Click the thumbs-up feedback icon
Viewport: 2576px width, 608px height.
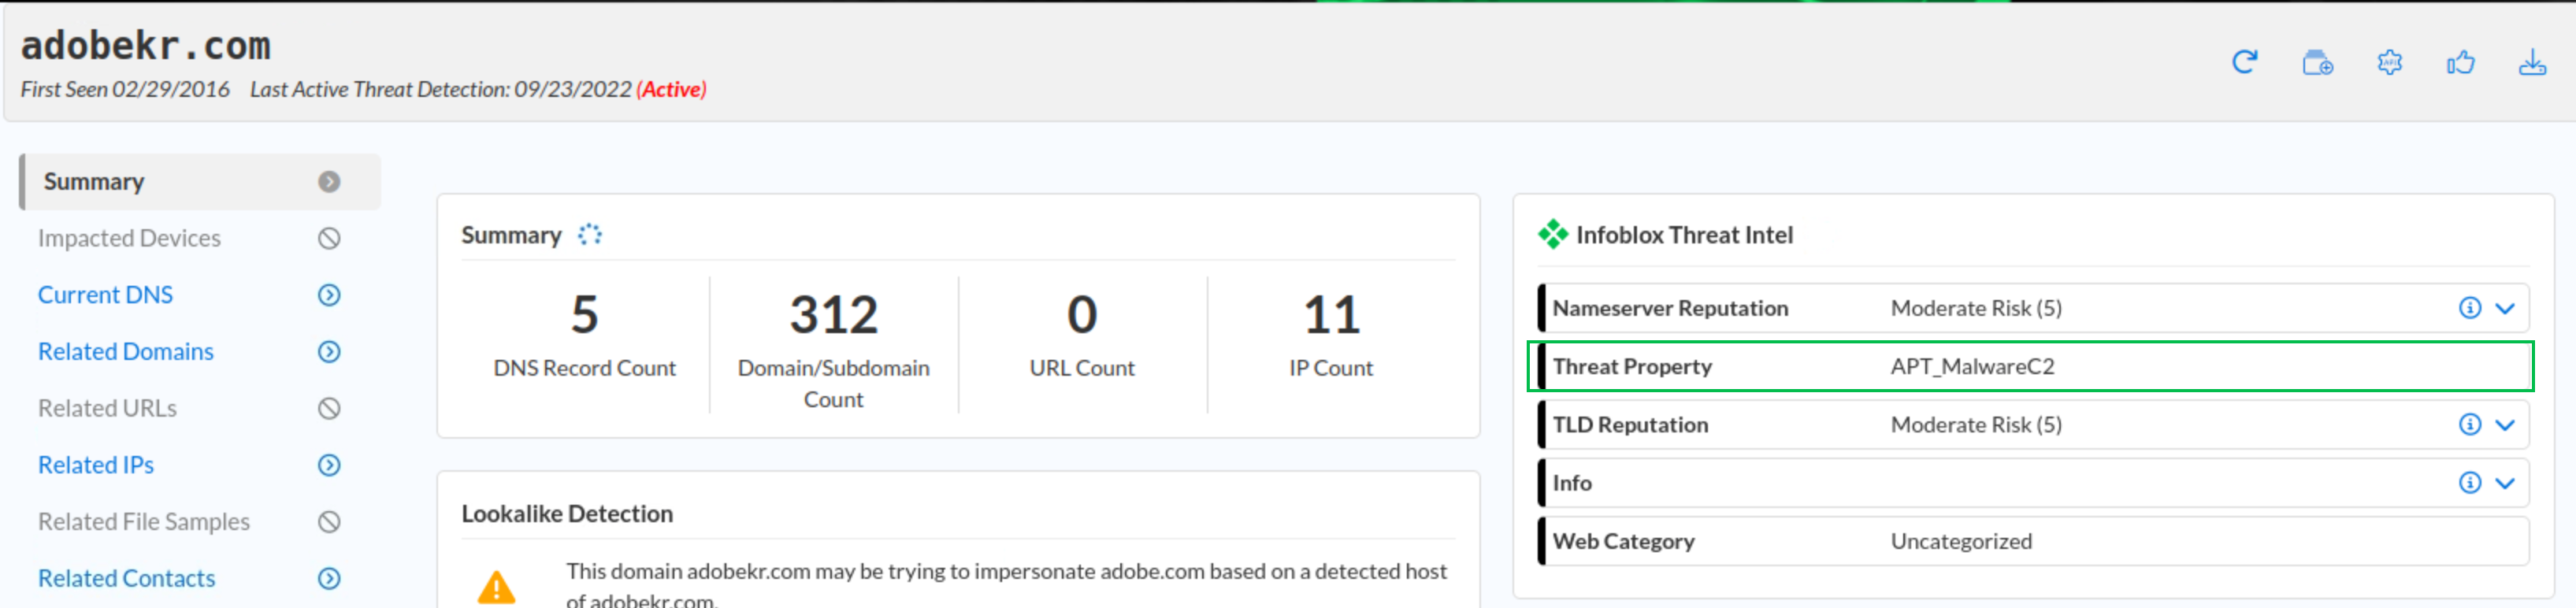tap(2460, 62)
